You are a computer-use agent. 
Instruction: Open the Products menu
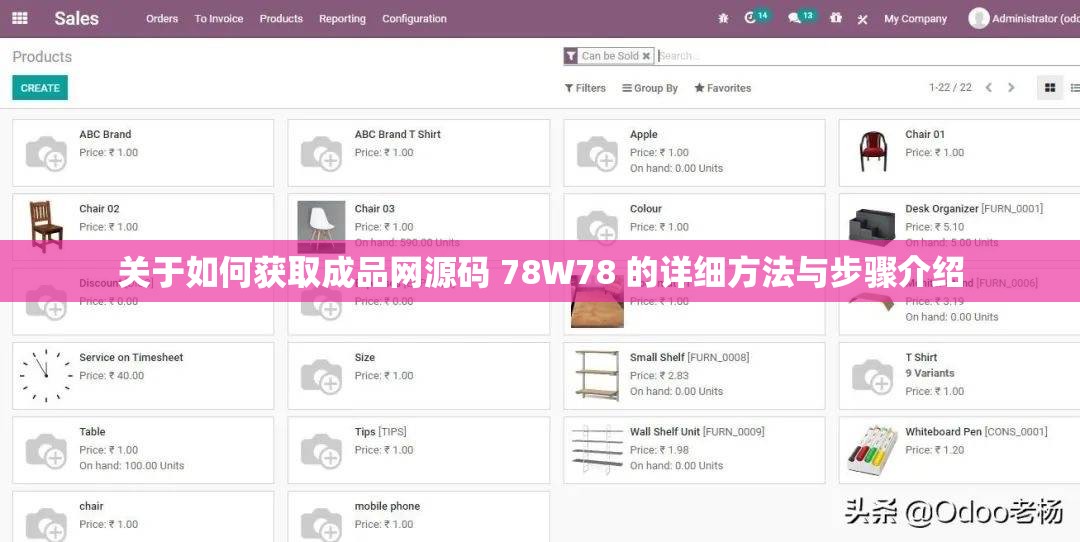(281, 19)
